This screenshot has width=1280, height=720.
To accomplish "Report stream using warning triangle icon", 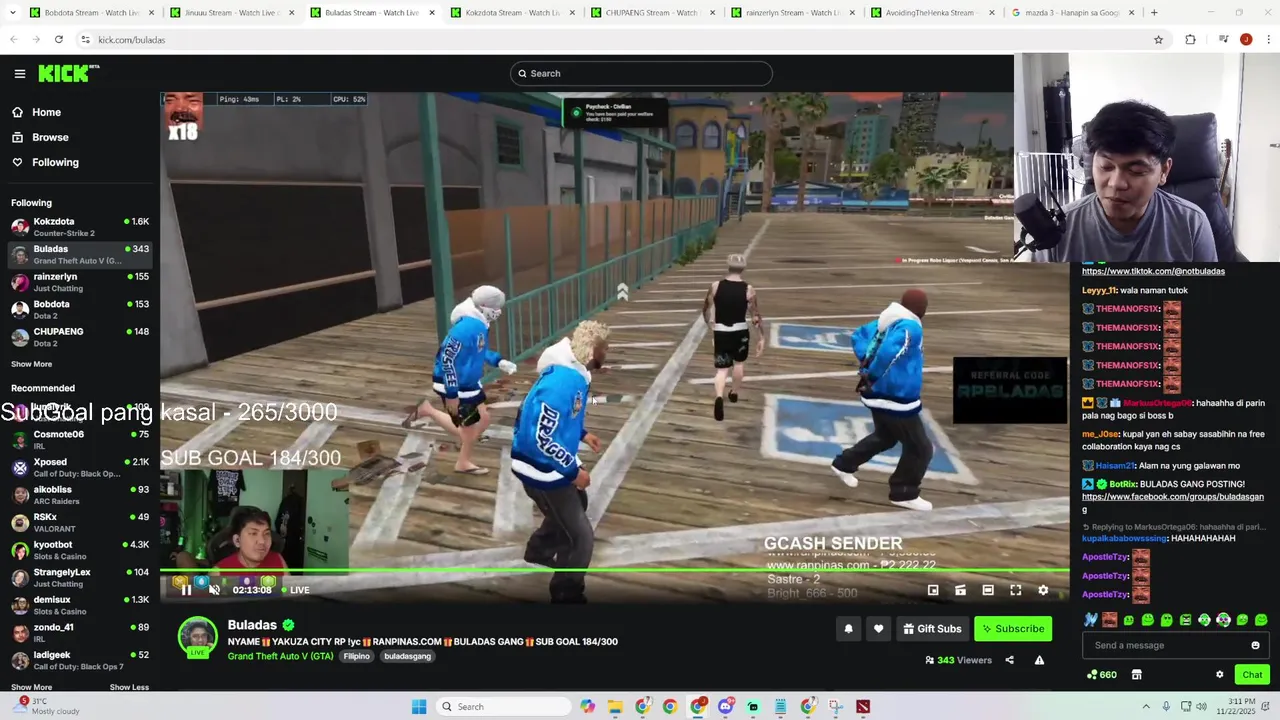I will click(1039, 660).
